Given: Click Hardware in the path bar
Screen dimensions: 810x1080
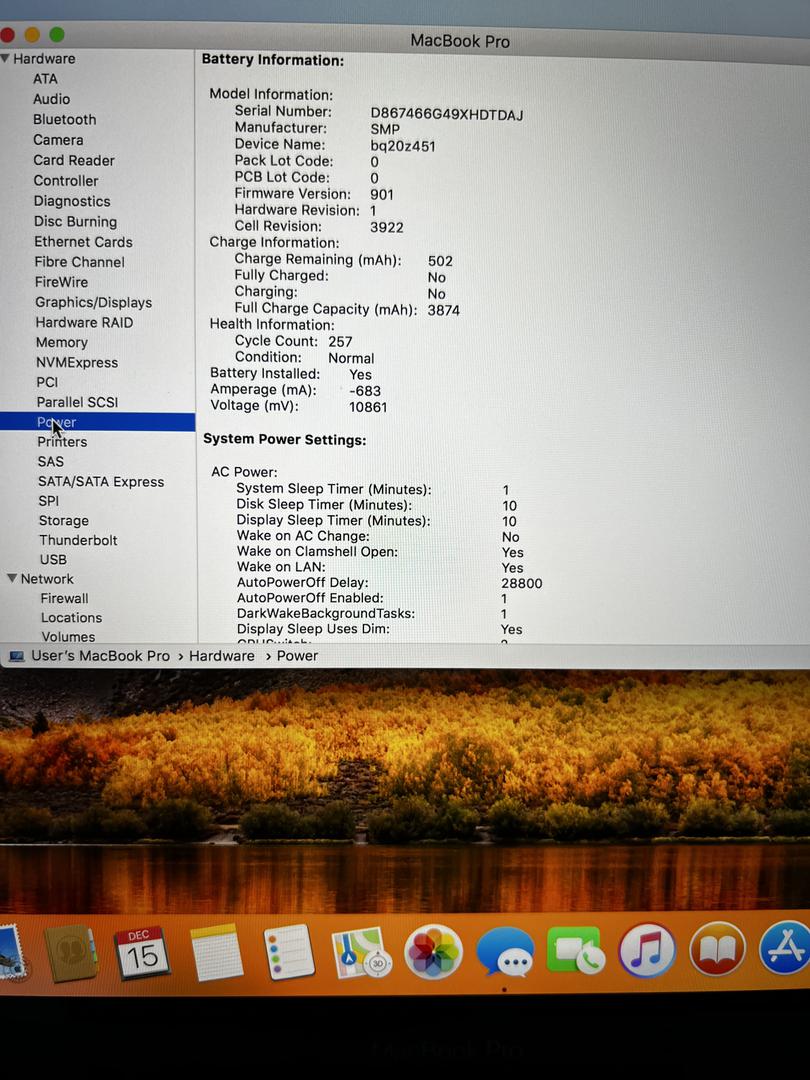Looking at the screenshot, I should pyautogui.click(x=222, y=656).
